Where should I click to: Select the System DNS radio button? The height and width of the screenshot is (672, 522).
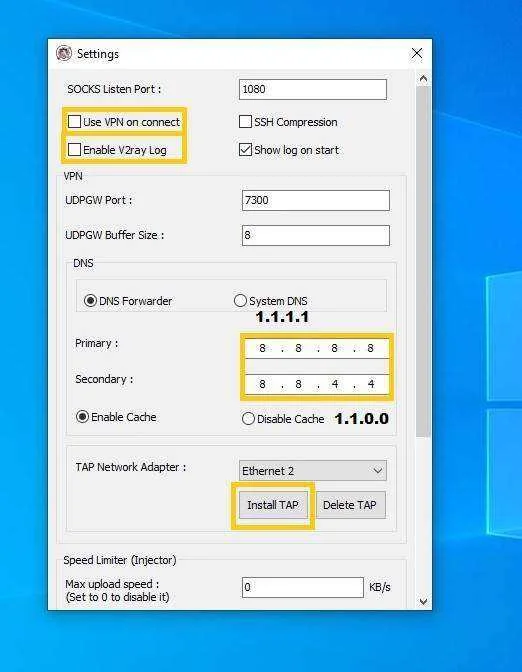click(240, 300)
